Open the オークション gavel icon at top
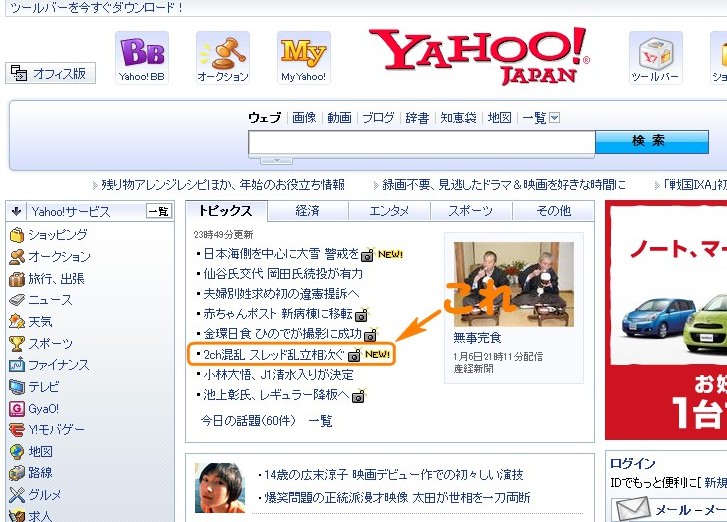This screenshot has width=727, height=522. coord(223,58)
